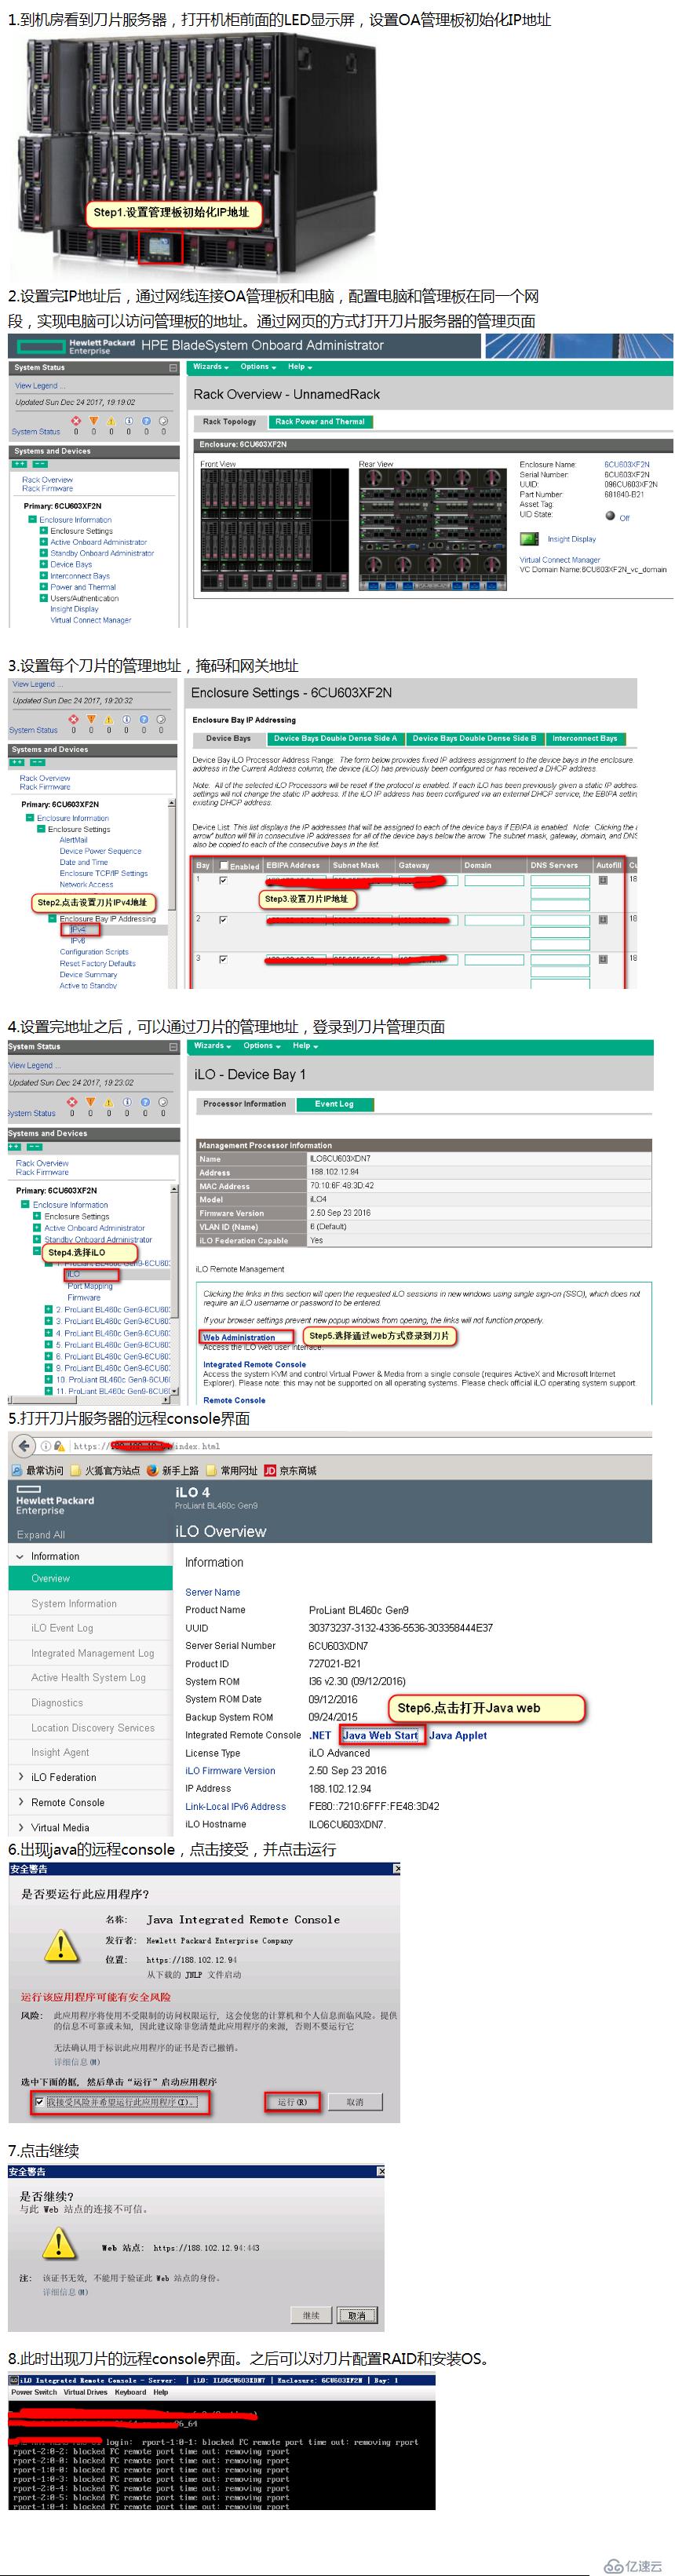This screenshot has height=2576, width=675.
Task: Open Help dropdown in iLO Device Bay screenshot
Action: pyautogui.click(x=305, y=1046)
